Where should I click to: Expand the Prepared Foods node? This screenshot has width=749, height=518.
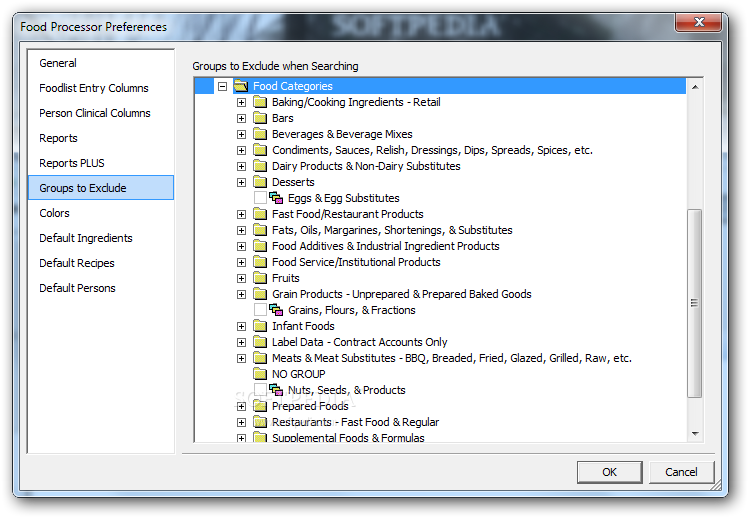(241, 406)
